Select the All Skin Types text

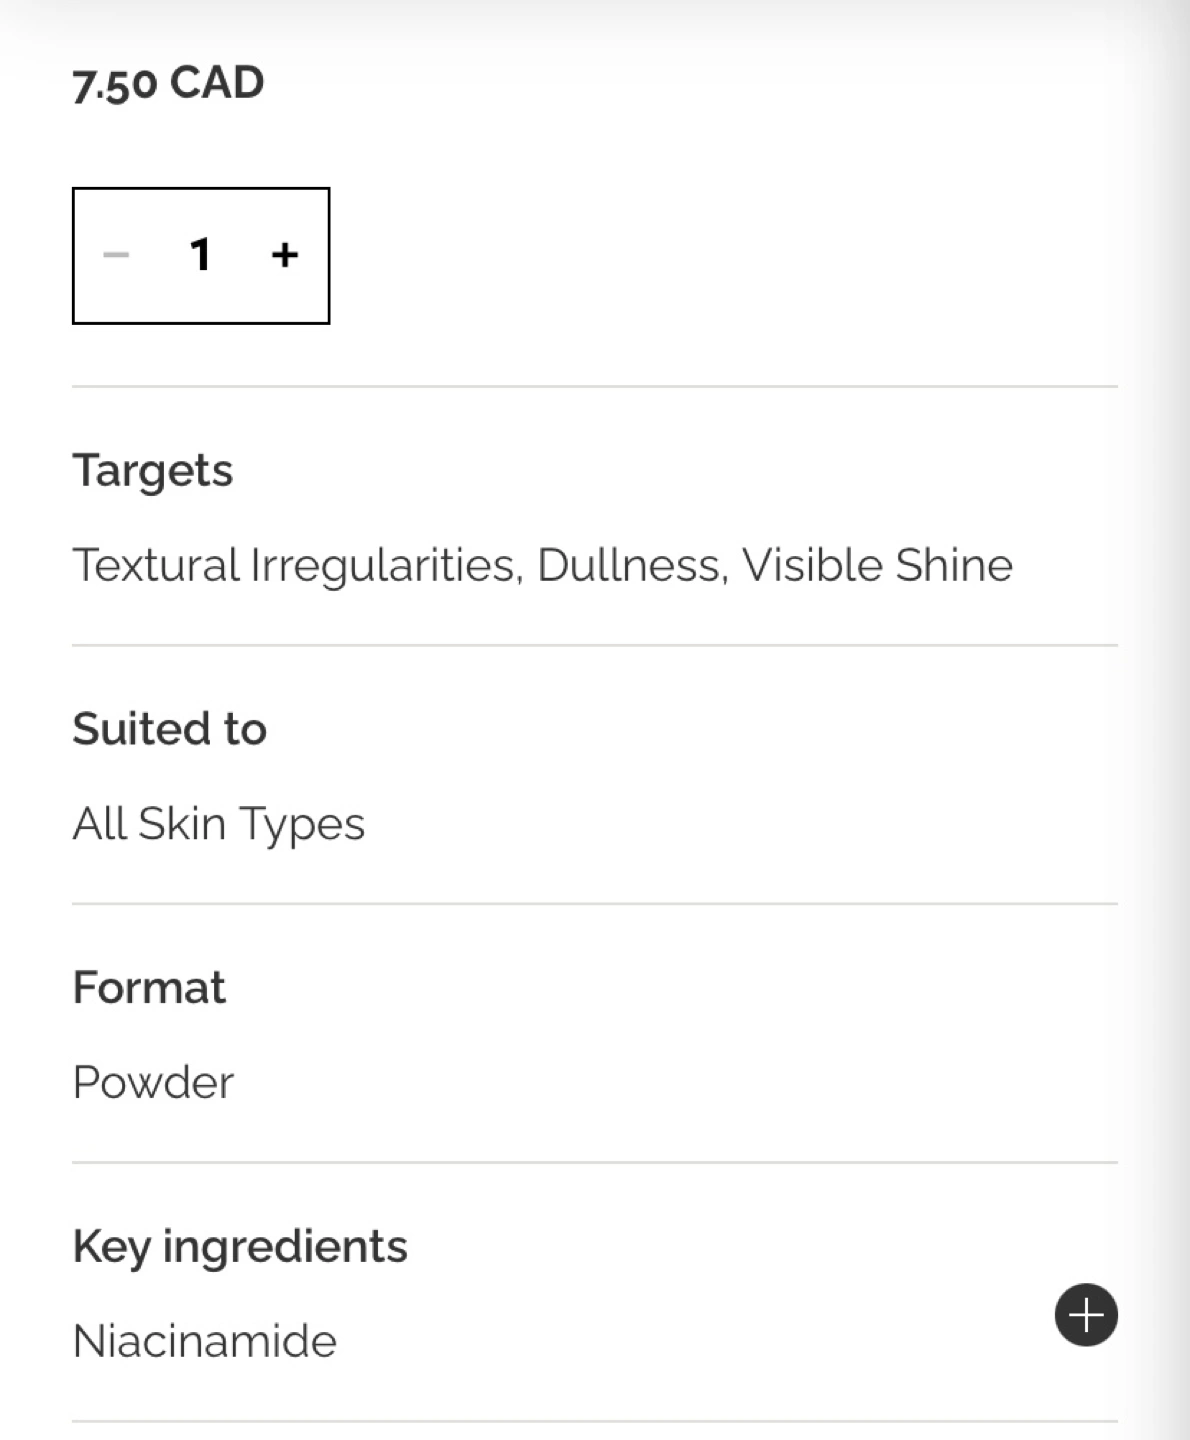click(218, 824)
